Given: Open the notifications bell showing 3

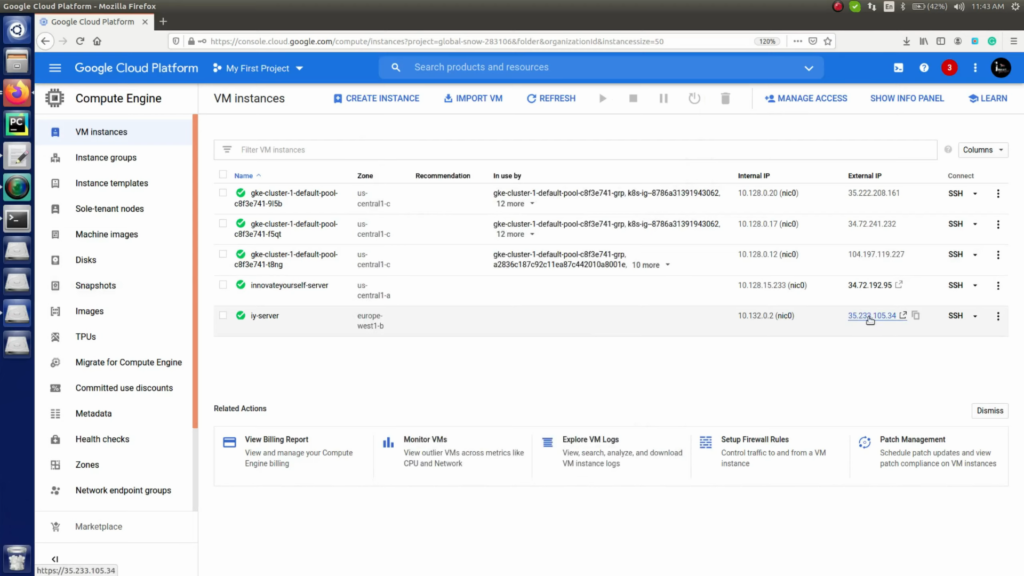Looking at the screenshot, I should pos(948,68).
